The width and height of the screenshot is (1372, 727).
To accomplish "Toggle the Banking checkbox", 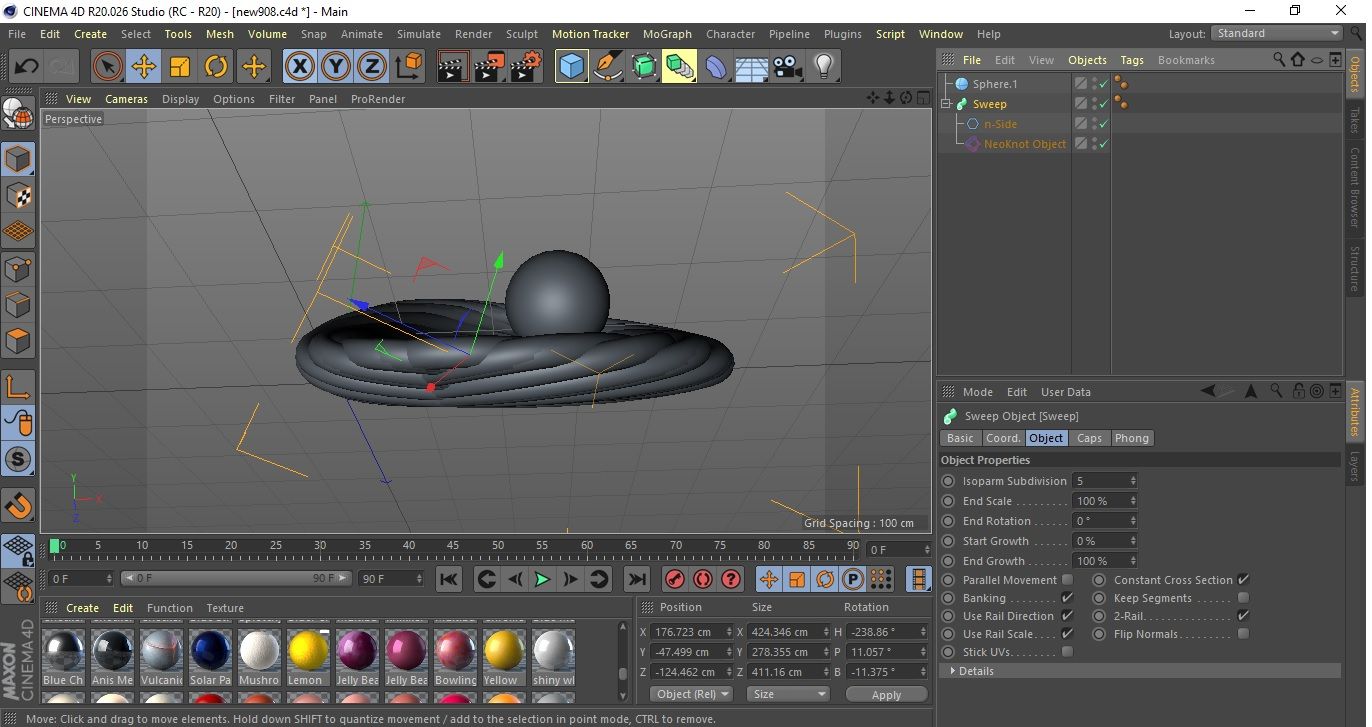I will pyautogui.click(x=1067, y=598).
